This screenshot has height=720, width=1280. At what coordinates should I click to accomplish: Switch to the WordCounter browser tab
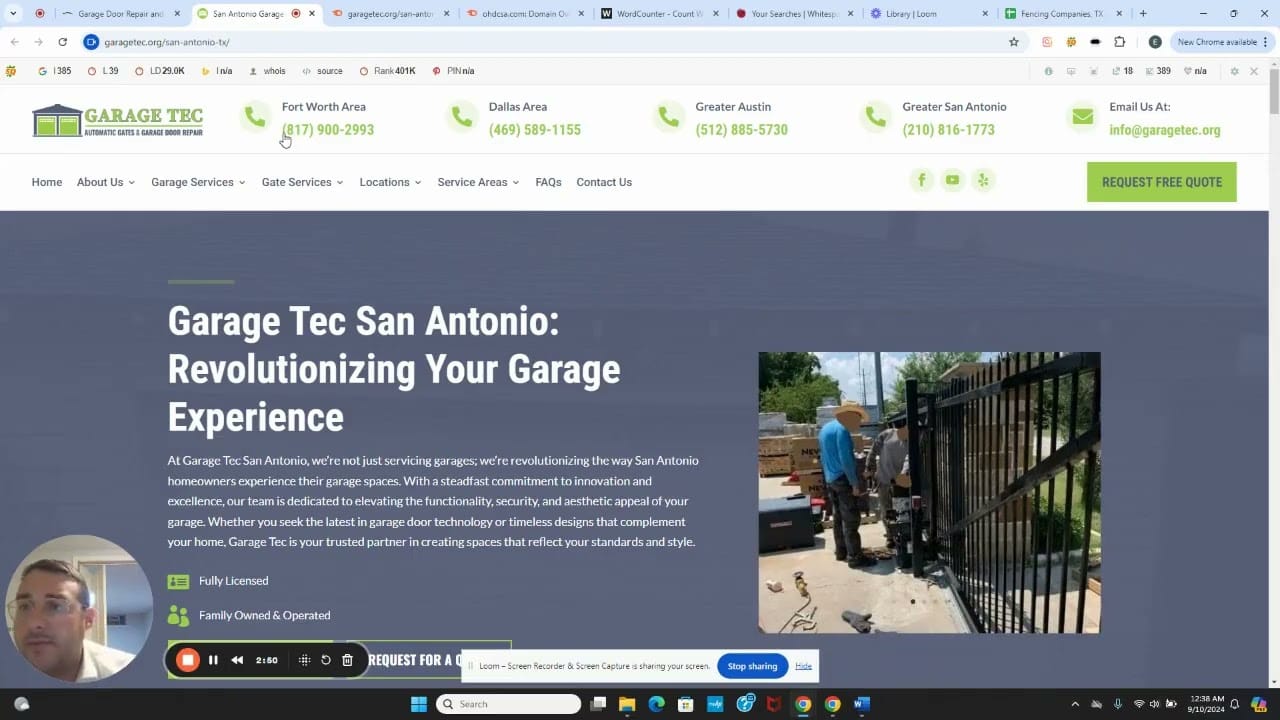[x=658, y=14]
